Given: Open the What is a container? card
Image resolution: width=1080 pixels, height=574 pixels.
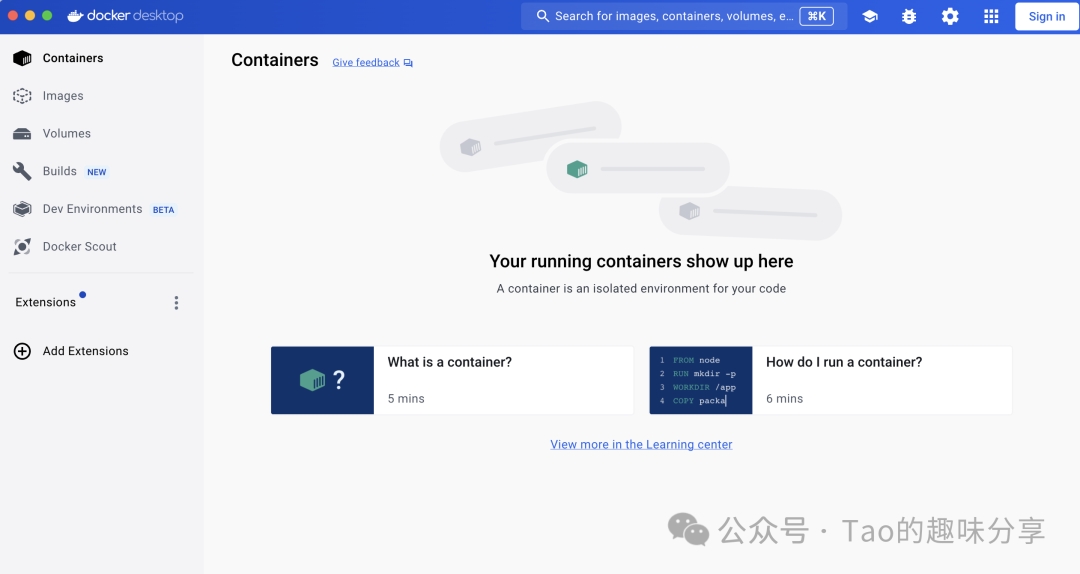Looking at the screenshot, I should (452, 380).
